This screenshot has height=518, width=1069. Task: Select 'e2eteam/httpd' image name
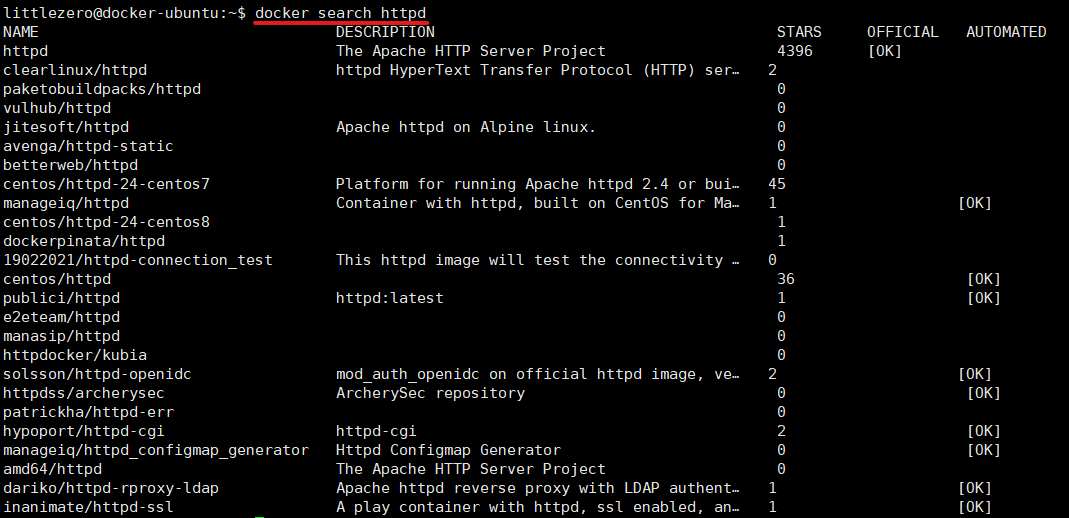coord(61,318)
